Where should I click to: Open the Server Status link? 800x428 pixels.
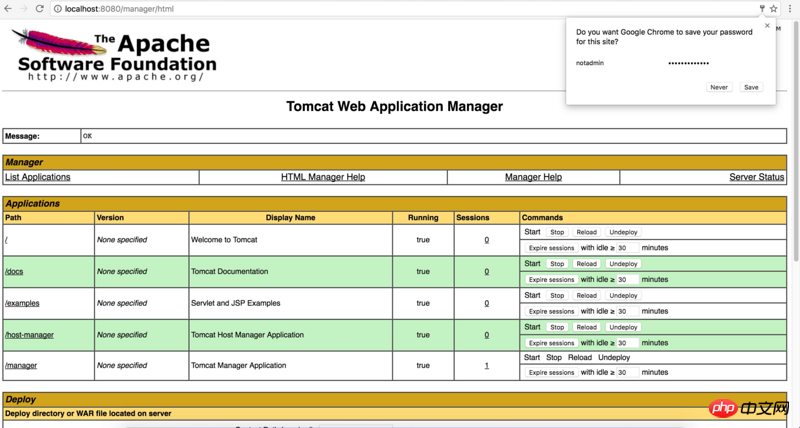(757, 177)
